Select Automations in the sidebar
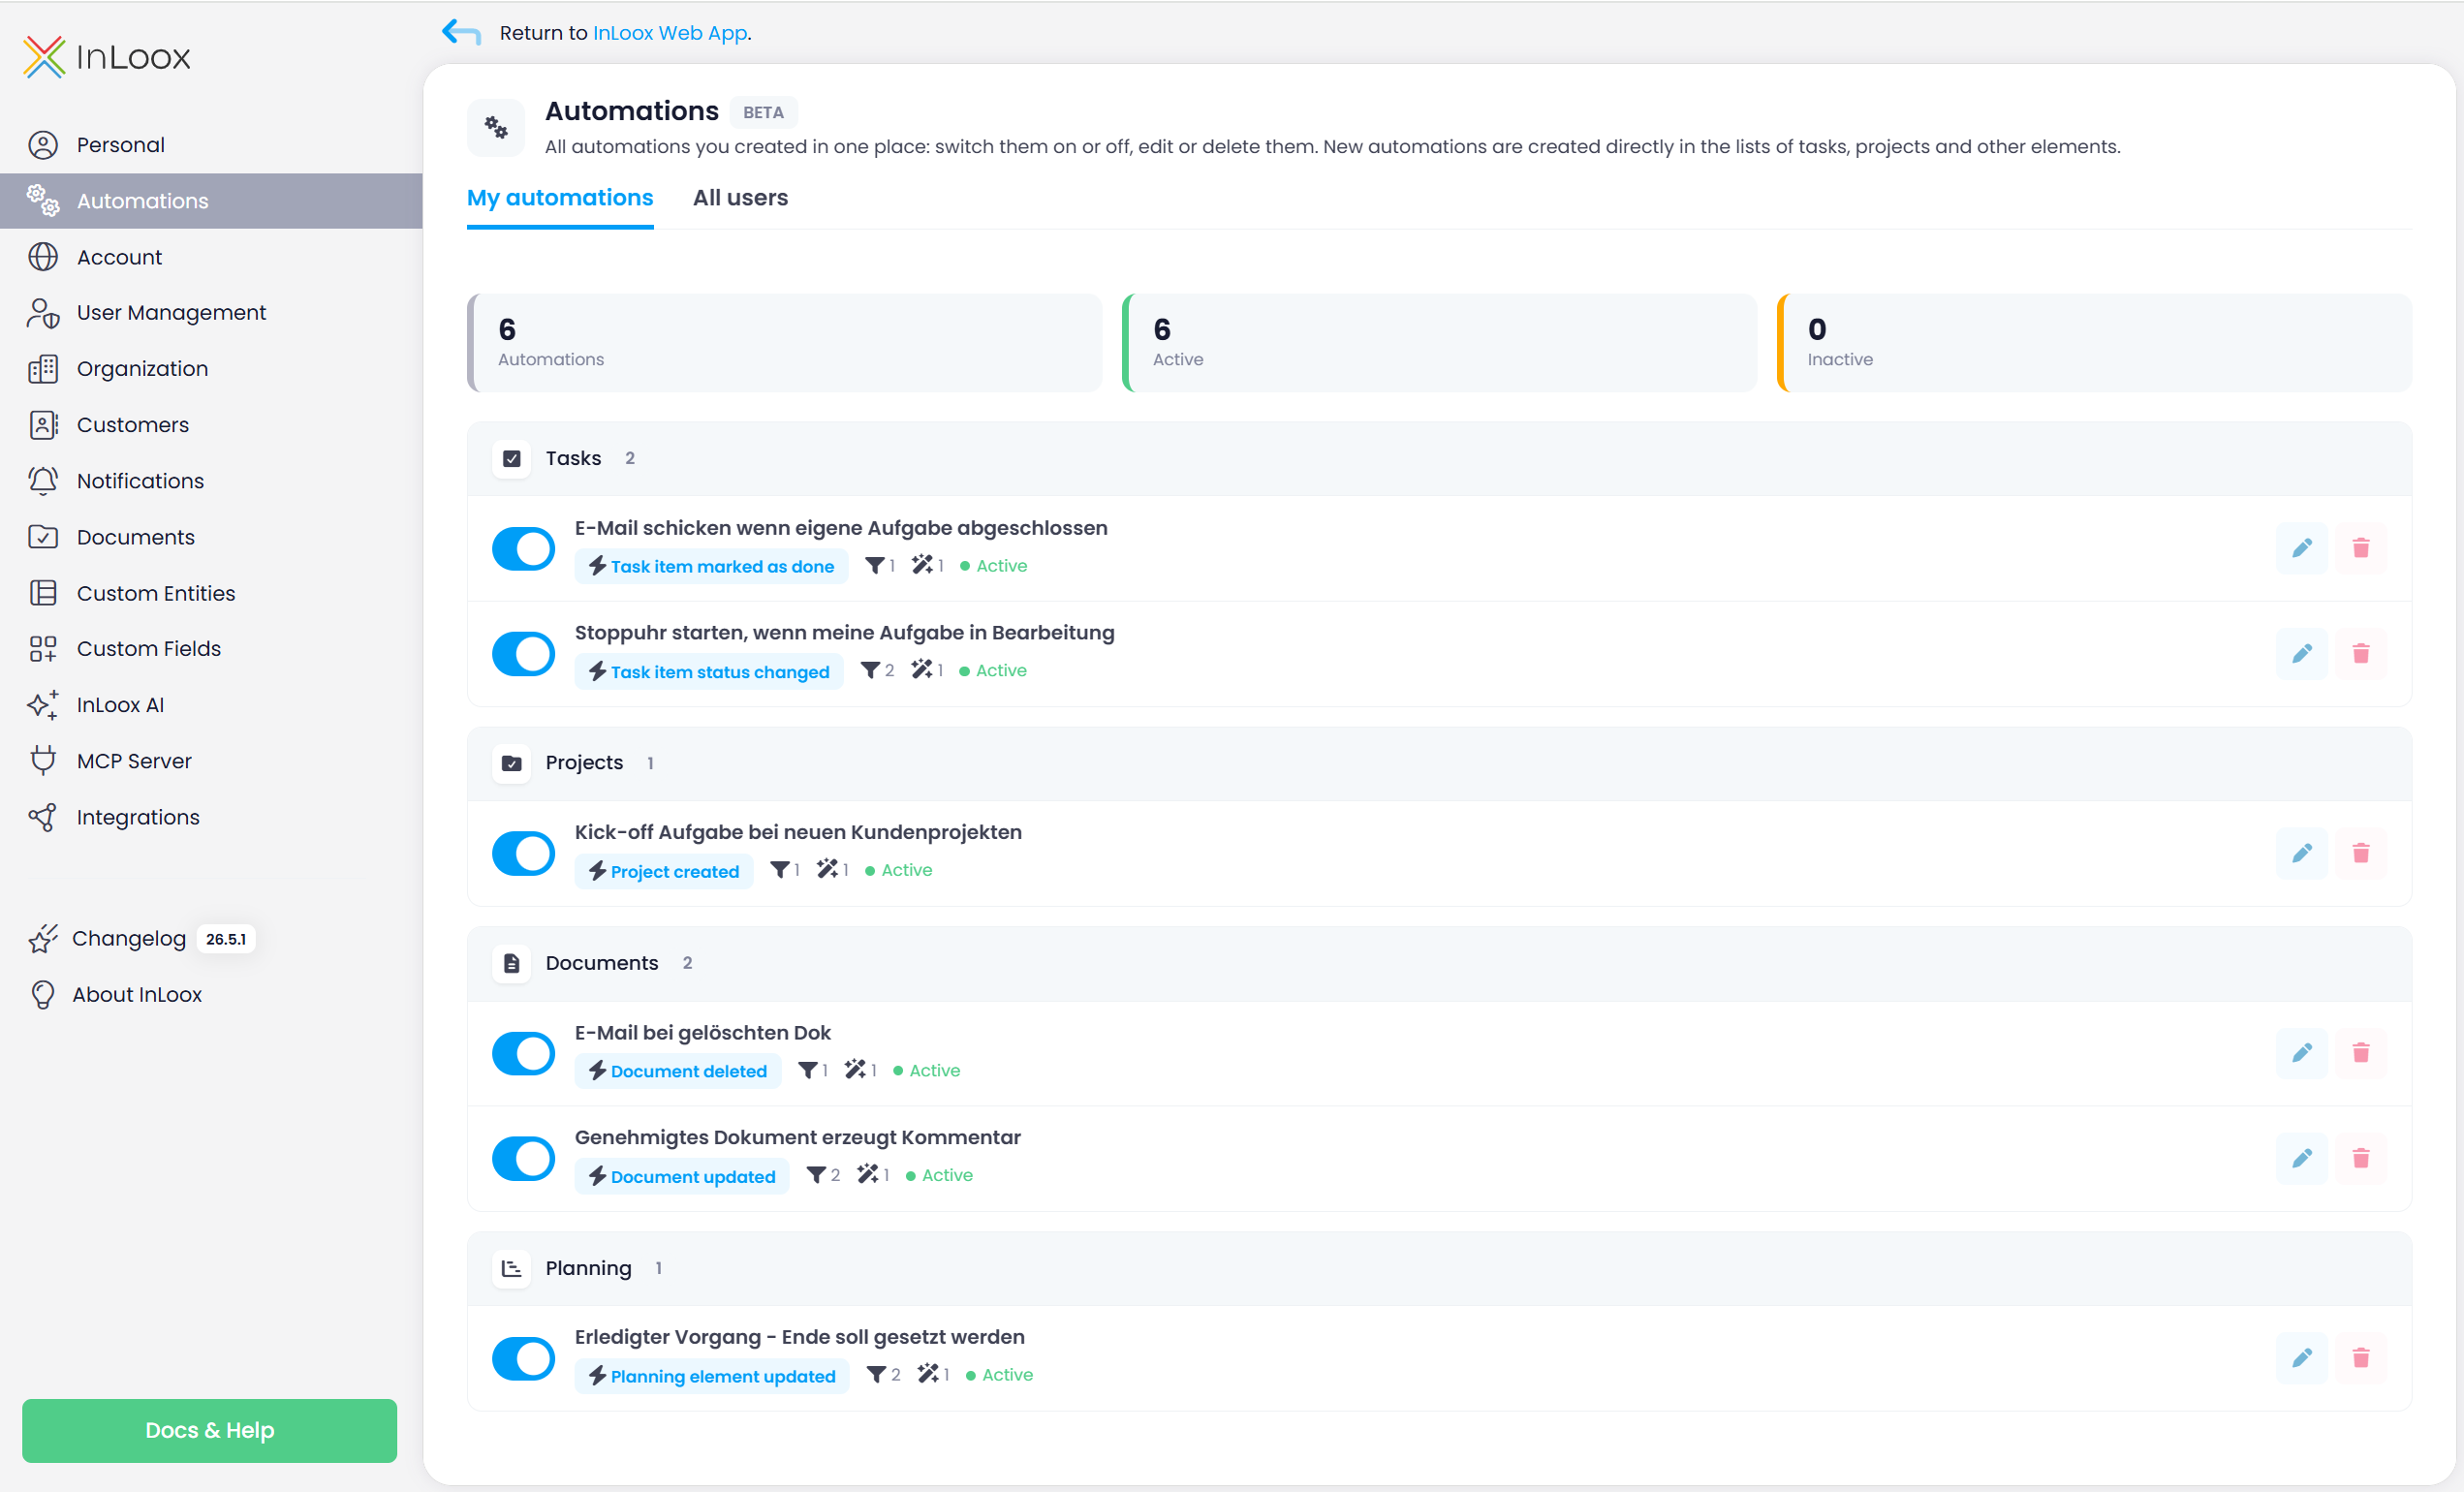The height and width of the screenshot is (1492, 2464). [x=211, y=201]
